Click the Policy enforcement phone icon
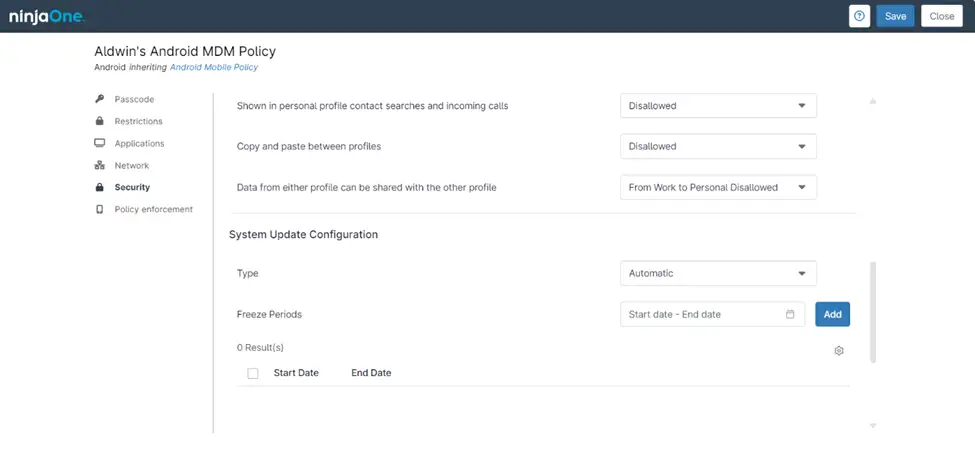 99,210
